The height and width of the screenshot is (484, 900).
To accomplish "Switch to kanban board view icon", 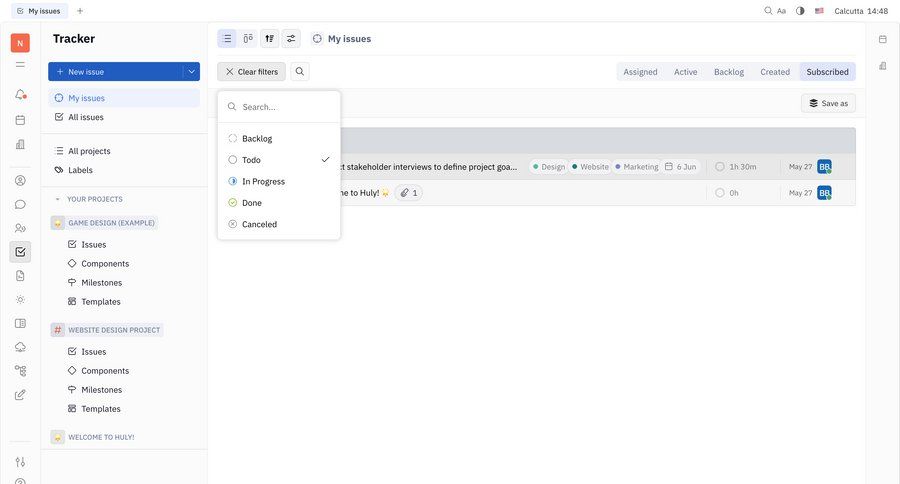I will (248, 38).
